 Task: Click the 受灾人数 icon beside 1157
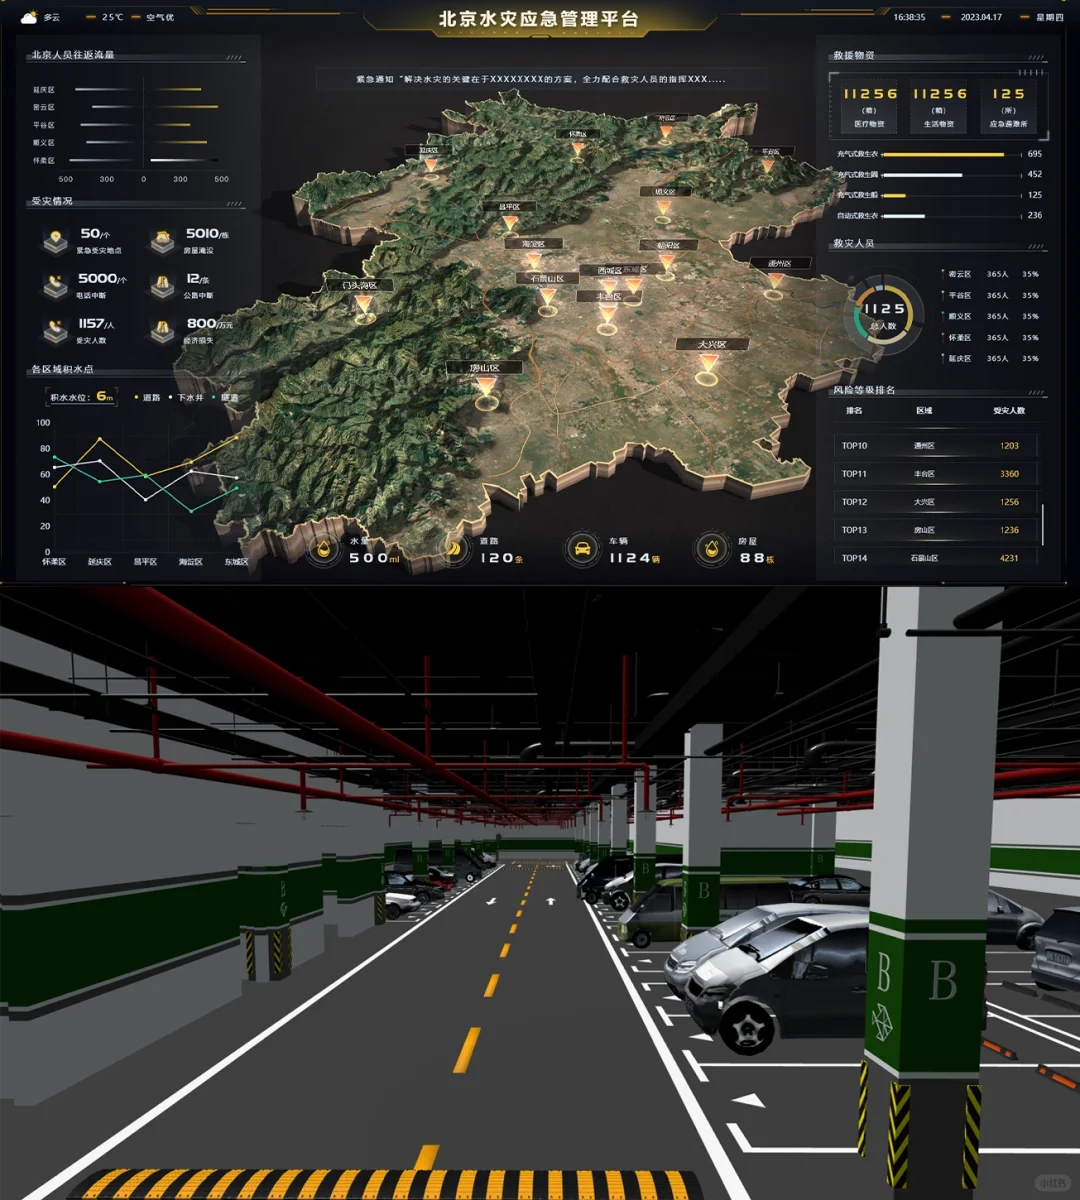pyautogui.click(x=56, y=330)
